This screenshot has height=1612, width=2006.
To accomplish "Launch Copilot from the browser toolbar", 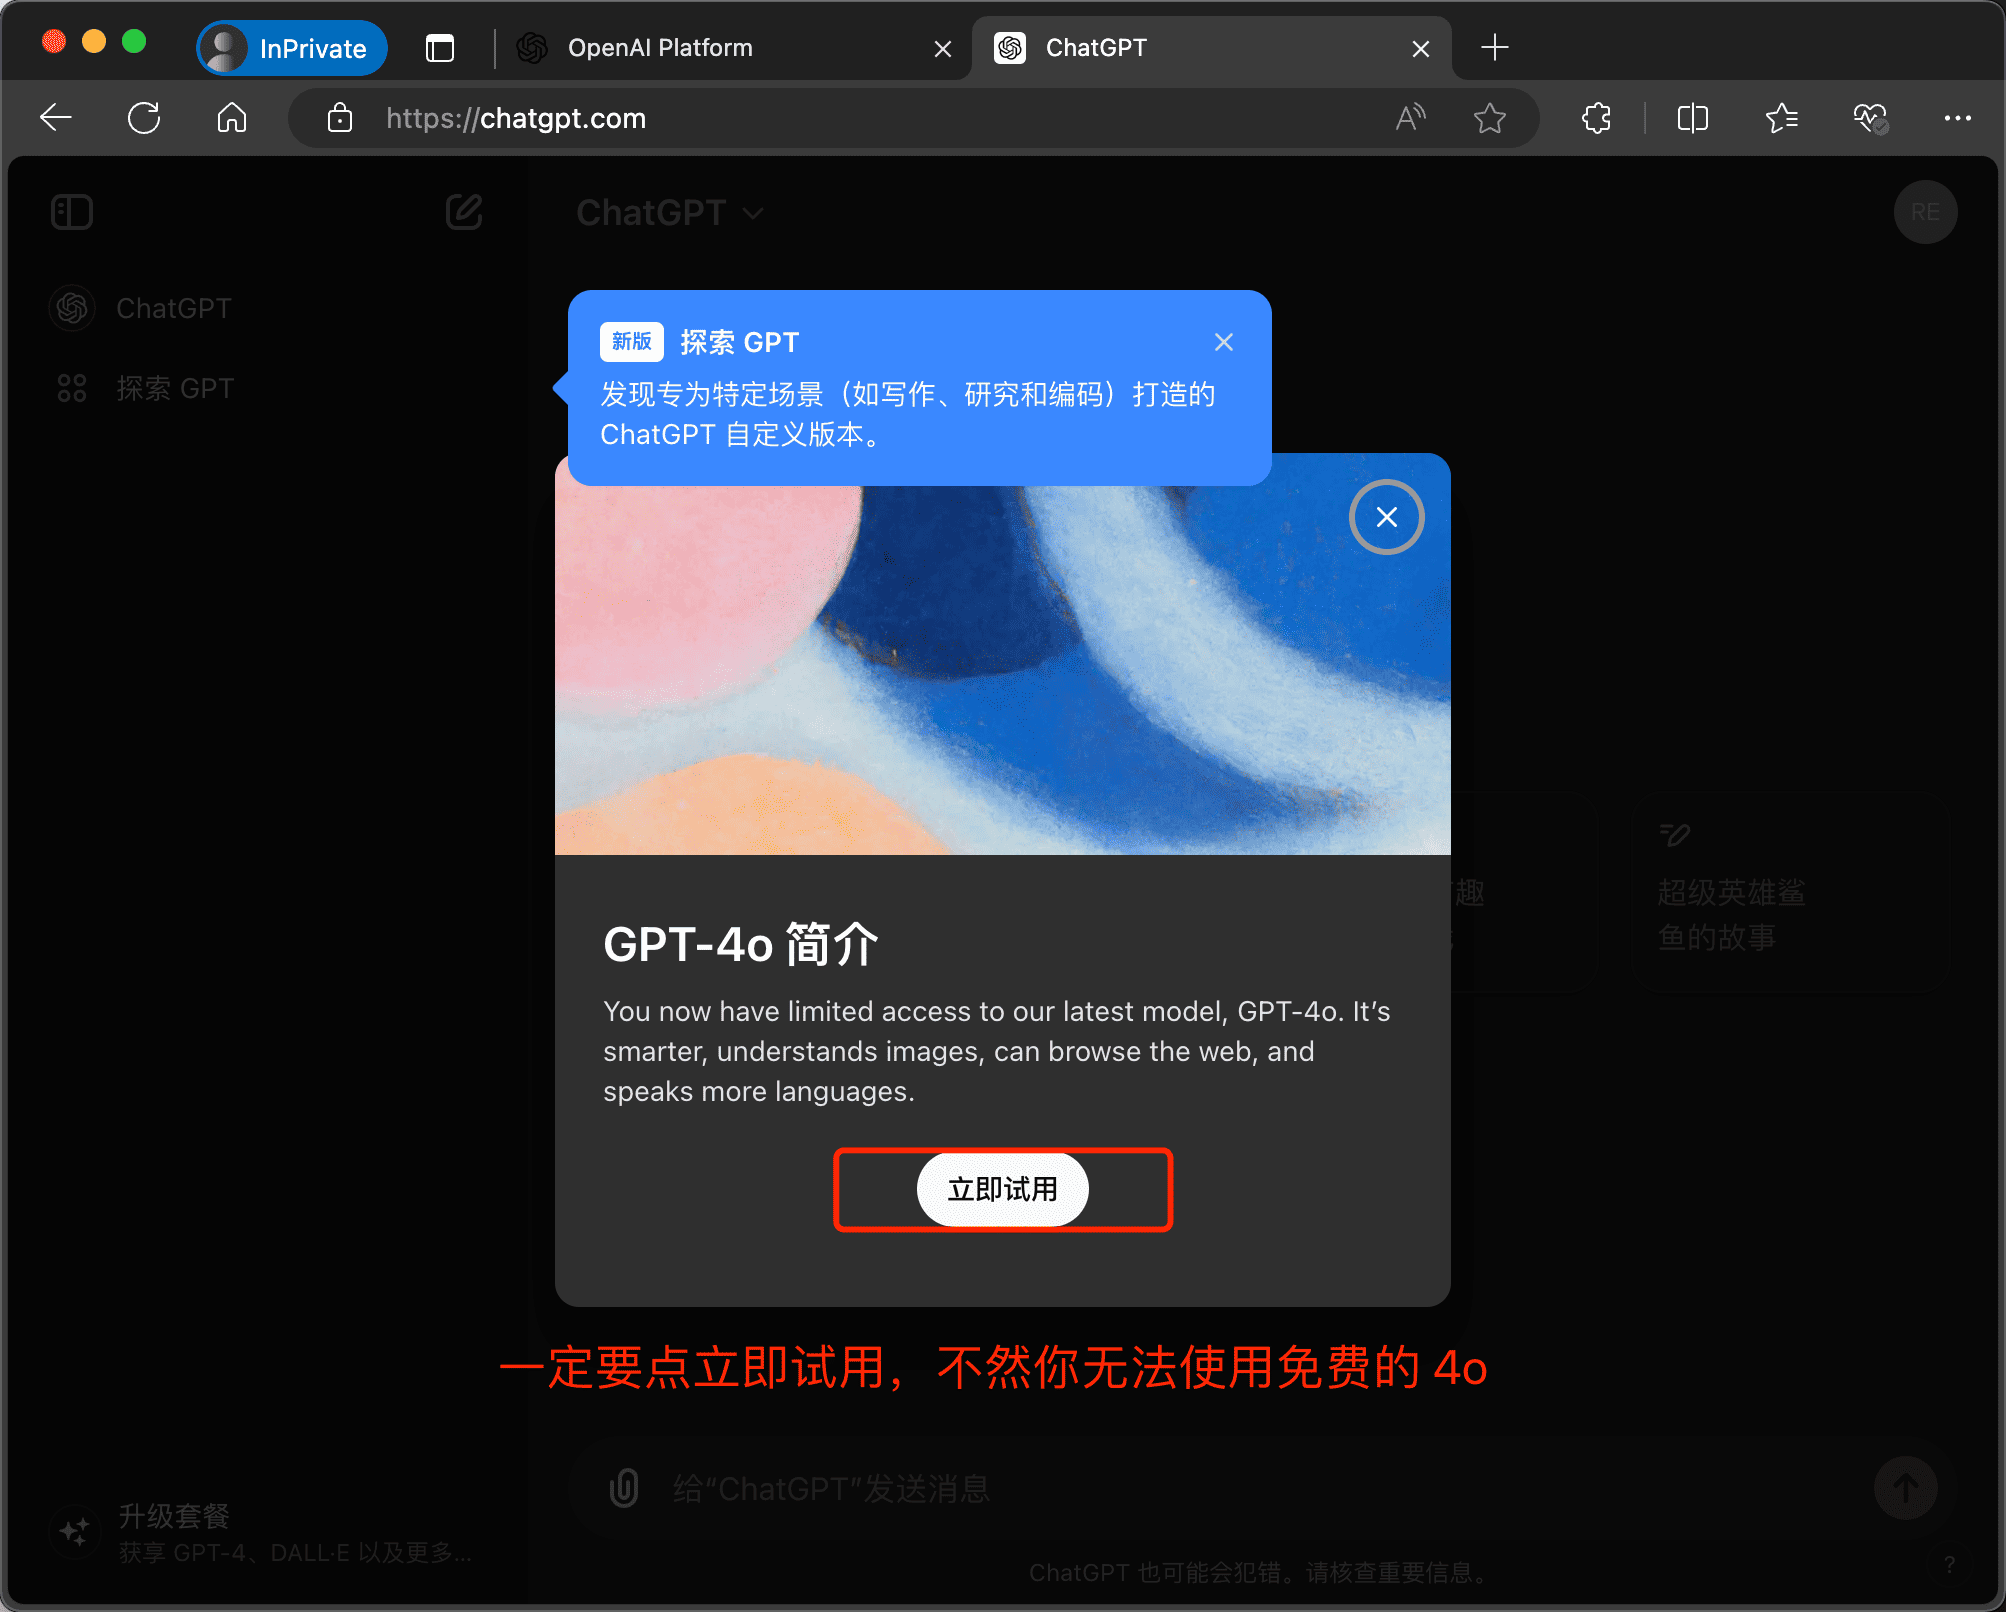I will tap(1869, 117).
